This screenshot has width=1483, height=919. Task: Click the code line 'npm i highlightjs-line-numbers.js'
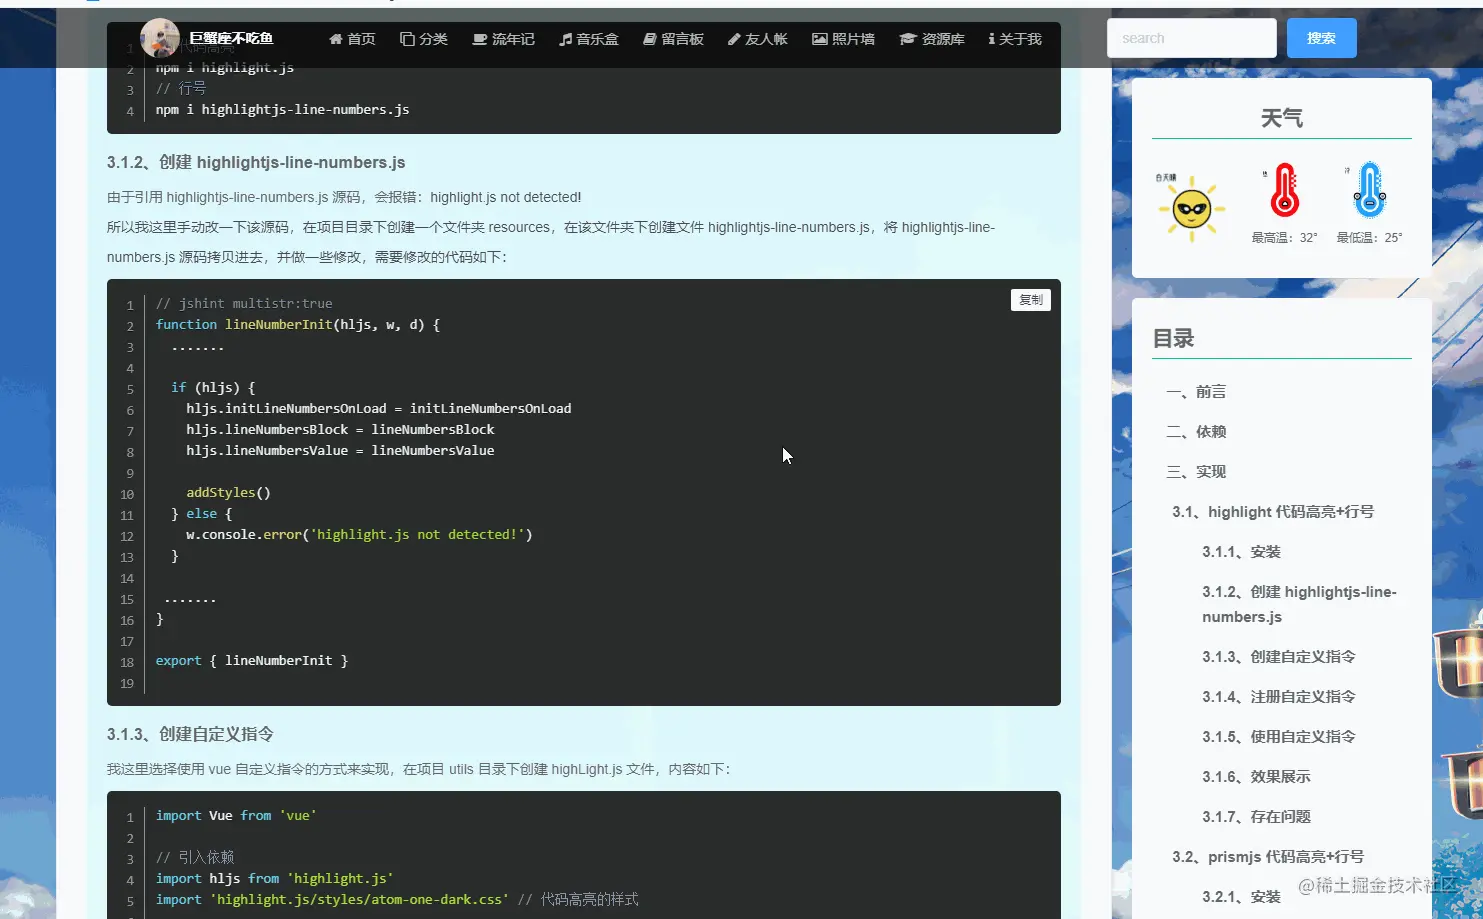tap(283, 110)
